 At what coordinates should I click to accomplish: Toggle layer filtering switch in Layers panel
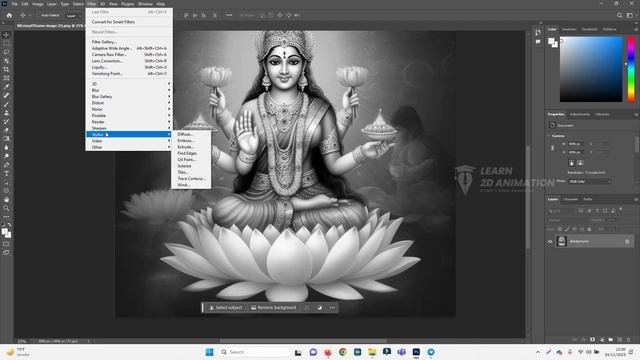(x=621, y=210)
